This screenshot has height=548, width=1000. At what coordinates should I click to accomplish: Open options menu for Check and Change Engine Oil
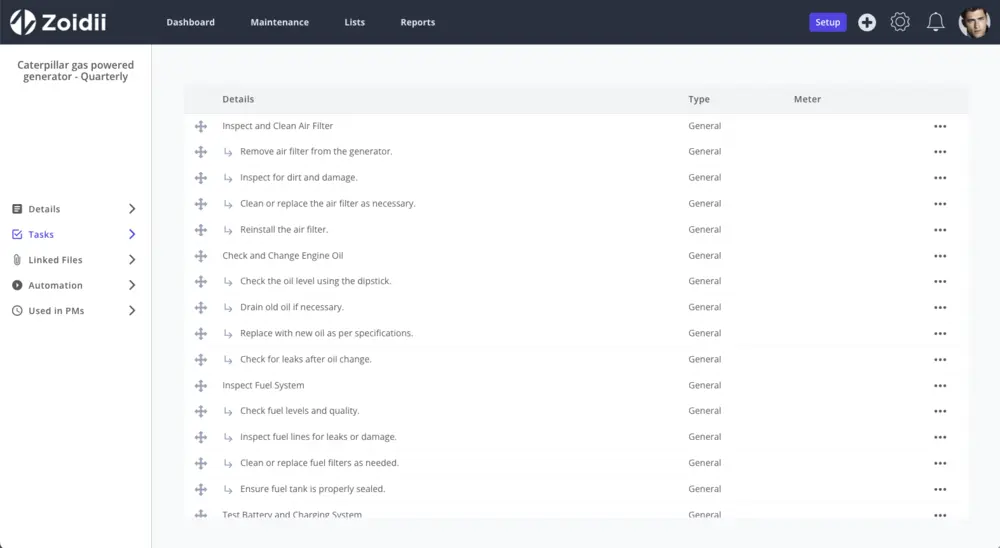940,256
